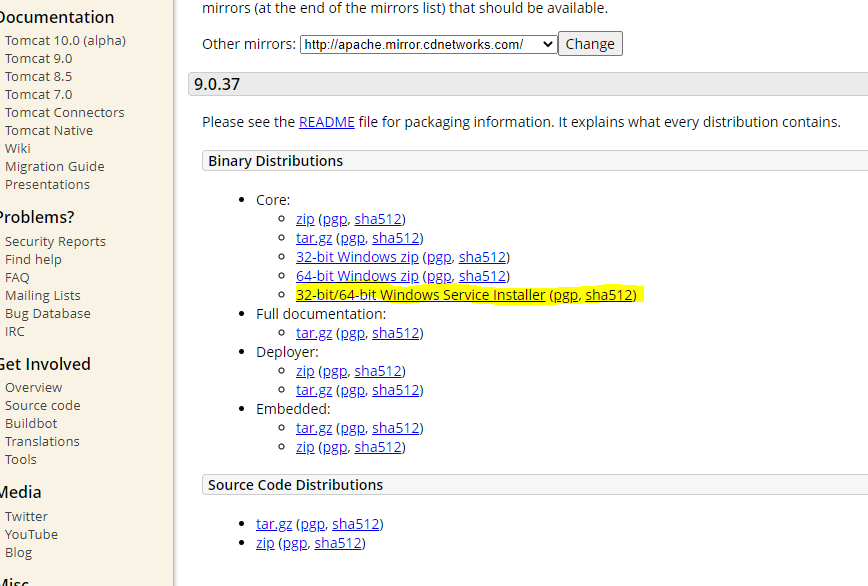The image size is (868, 586).
Task: Open the Twitter media link
Action: (x=26, y=516)
